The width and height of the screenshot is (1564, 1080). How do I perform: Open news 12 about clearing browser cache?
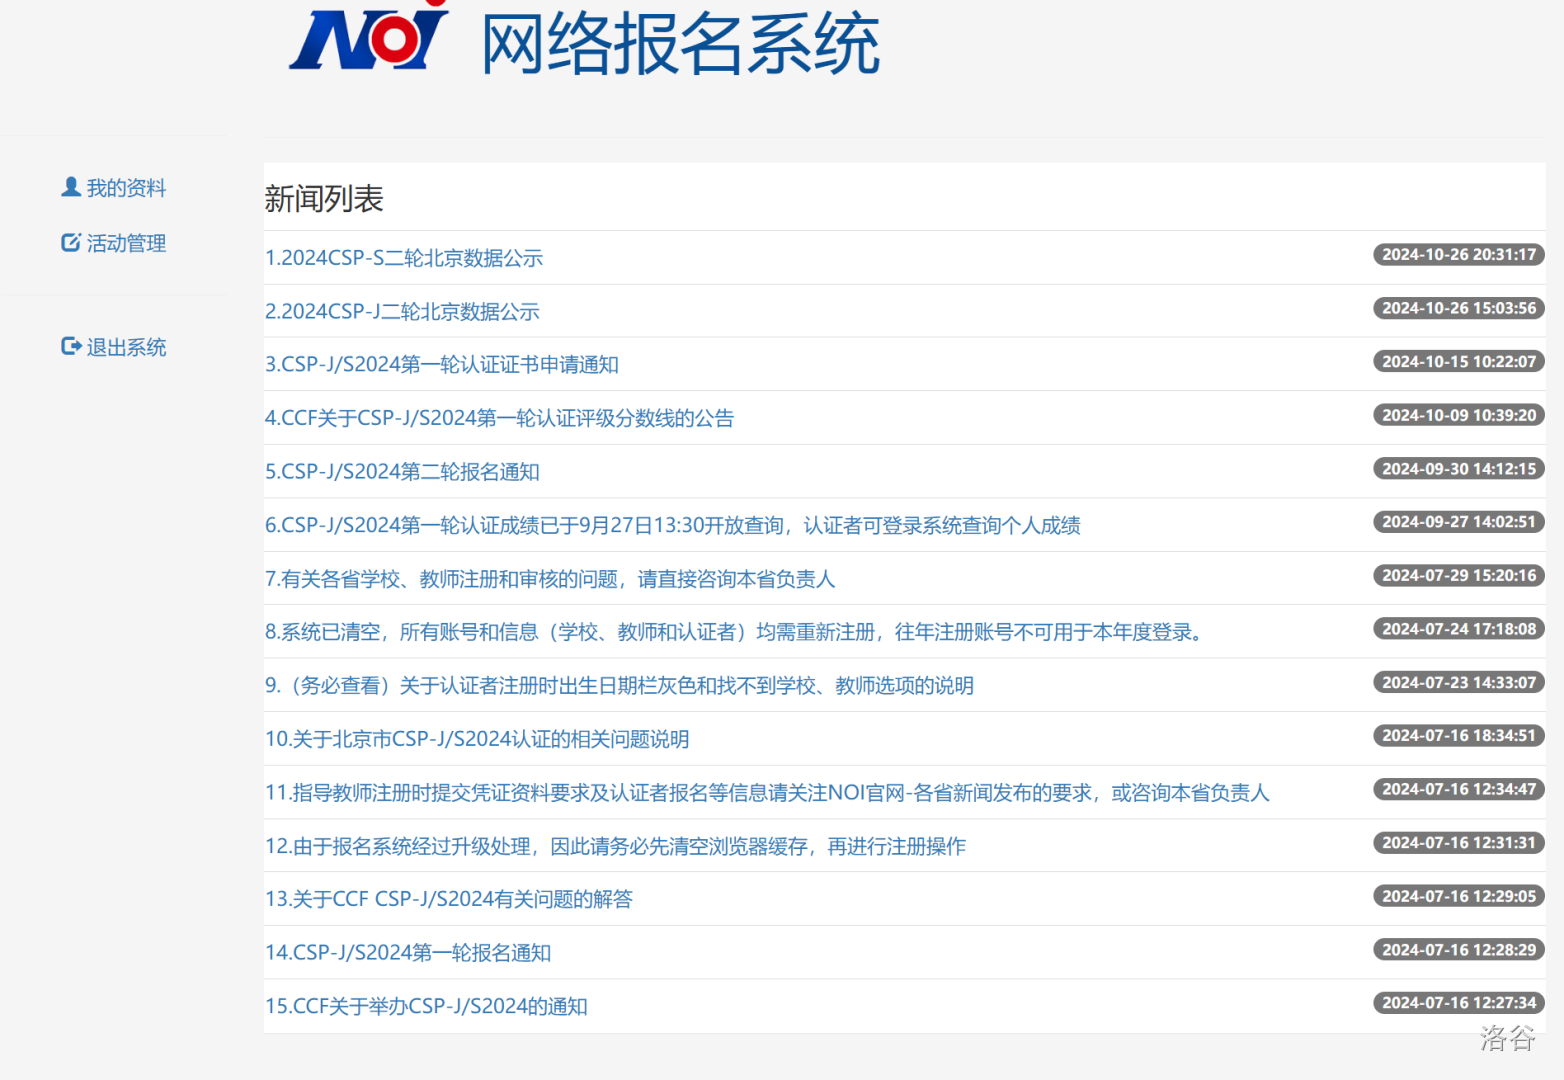pyautogui.click(x=615, y=846)
